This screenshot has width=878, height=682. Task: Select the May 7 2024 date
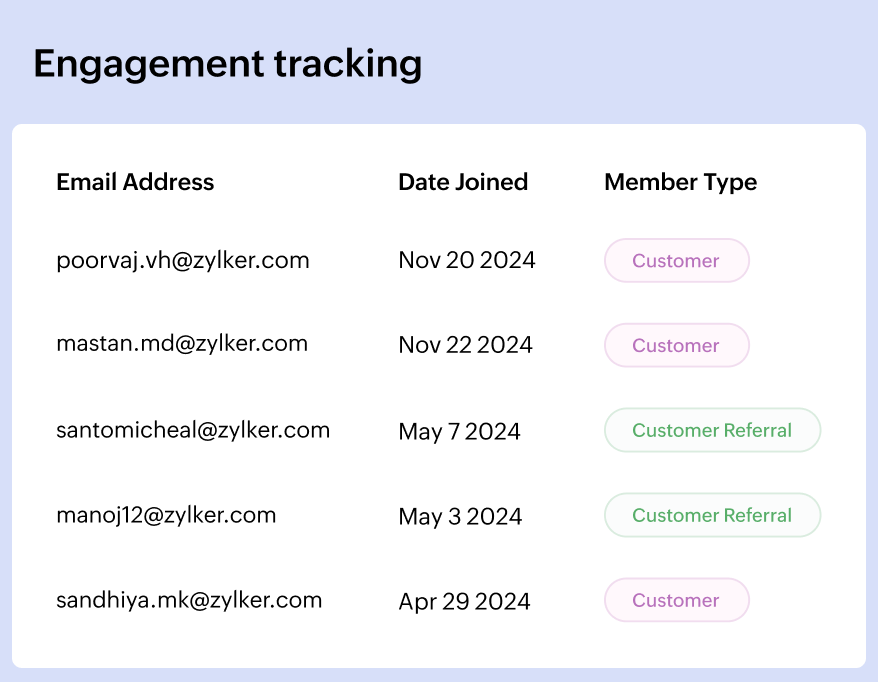459,431
